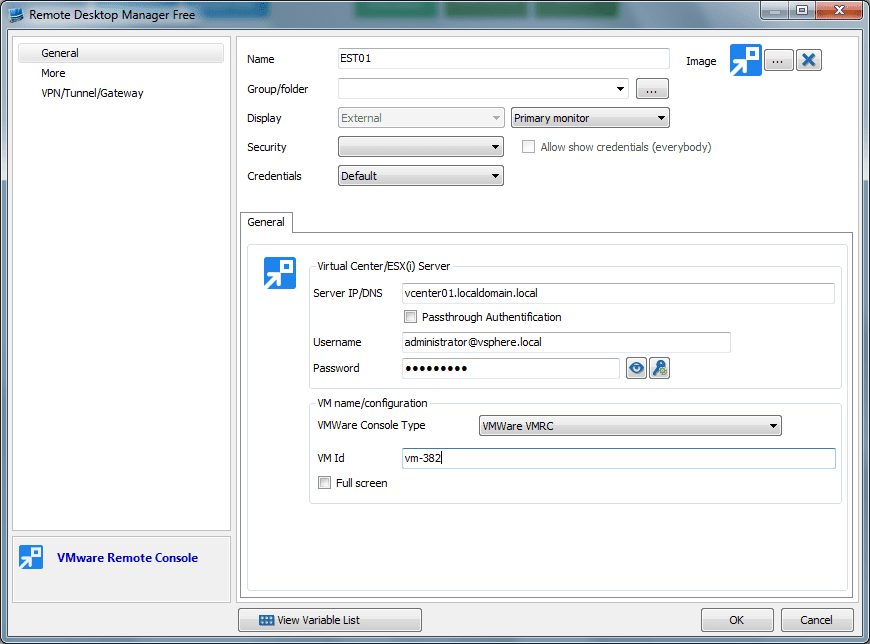Screen dimensions: 870x644
Task: Open the View Variable List
Action: (329, 619)
